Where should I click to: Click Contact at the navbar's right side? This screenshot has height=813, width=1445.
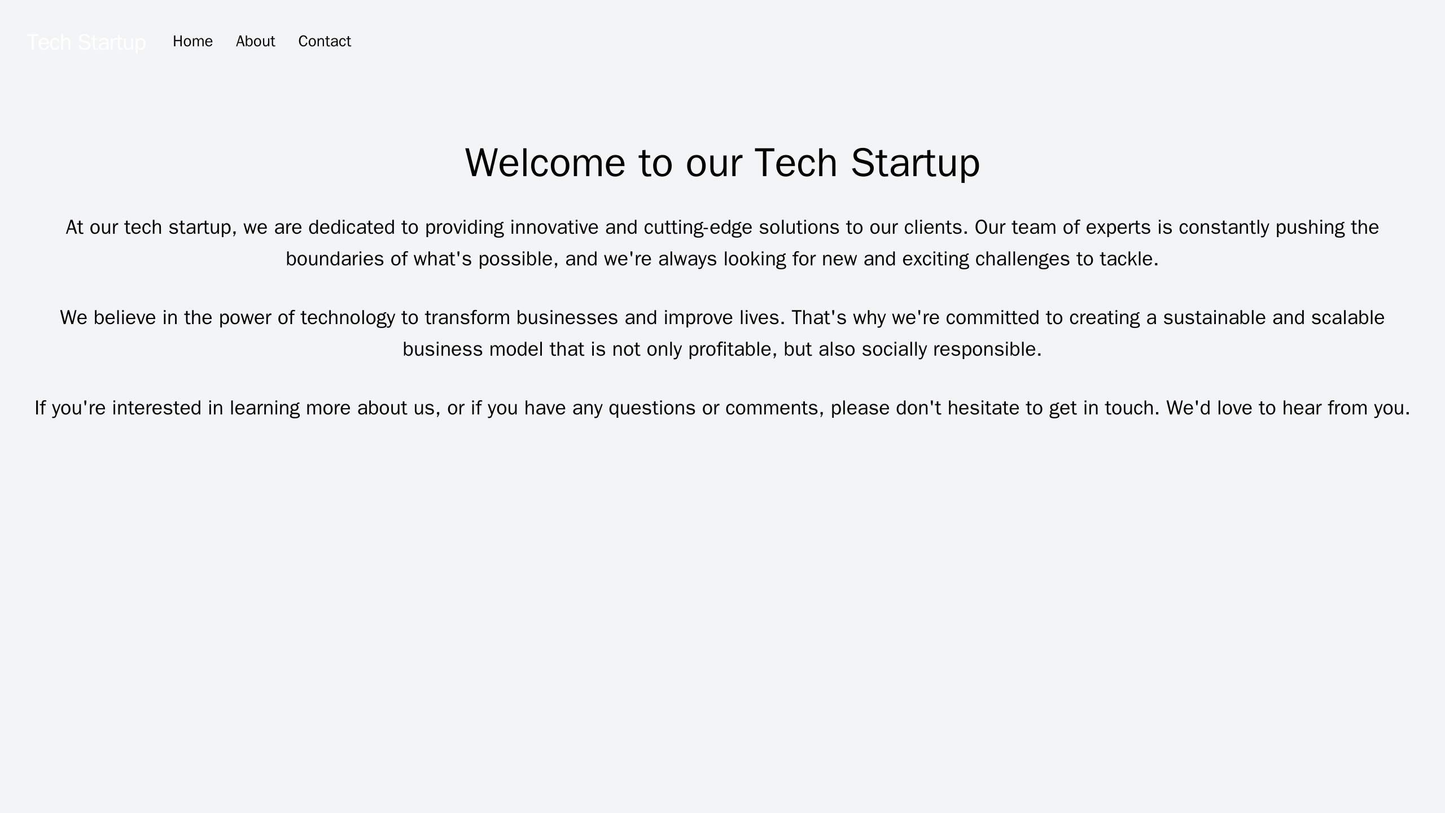click(324, 41)
